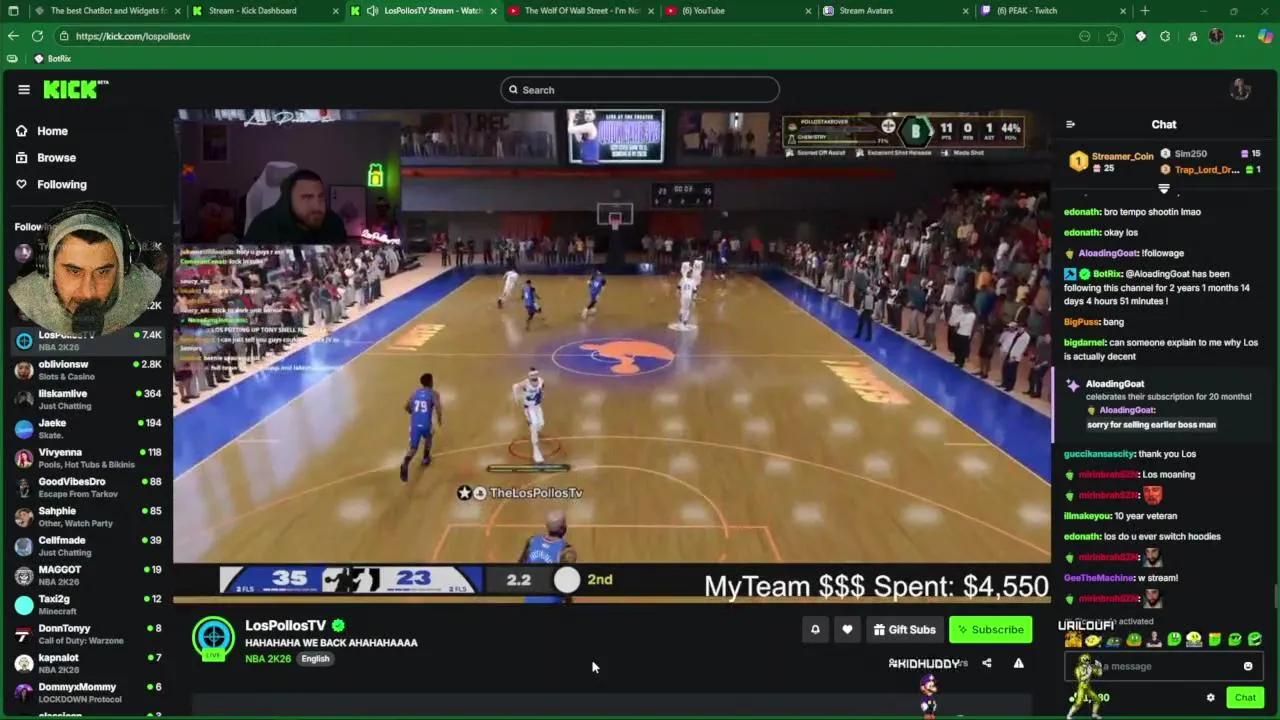Click the browser profile picture icon

(x=1216, y=36)
